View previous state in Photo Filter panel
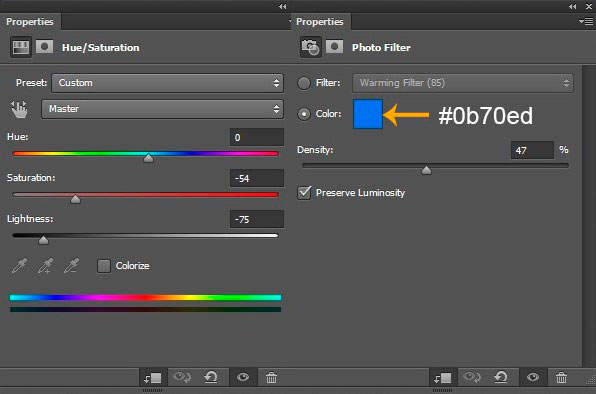596x394 pixels. point(471,377)
